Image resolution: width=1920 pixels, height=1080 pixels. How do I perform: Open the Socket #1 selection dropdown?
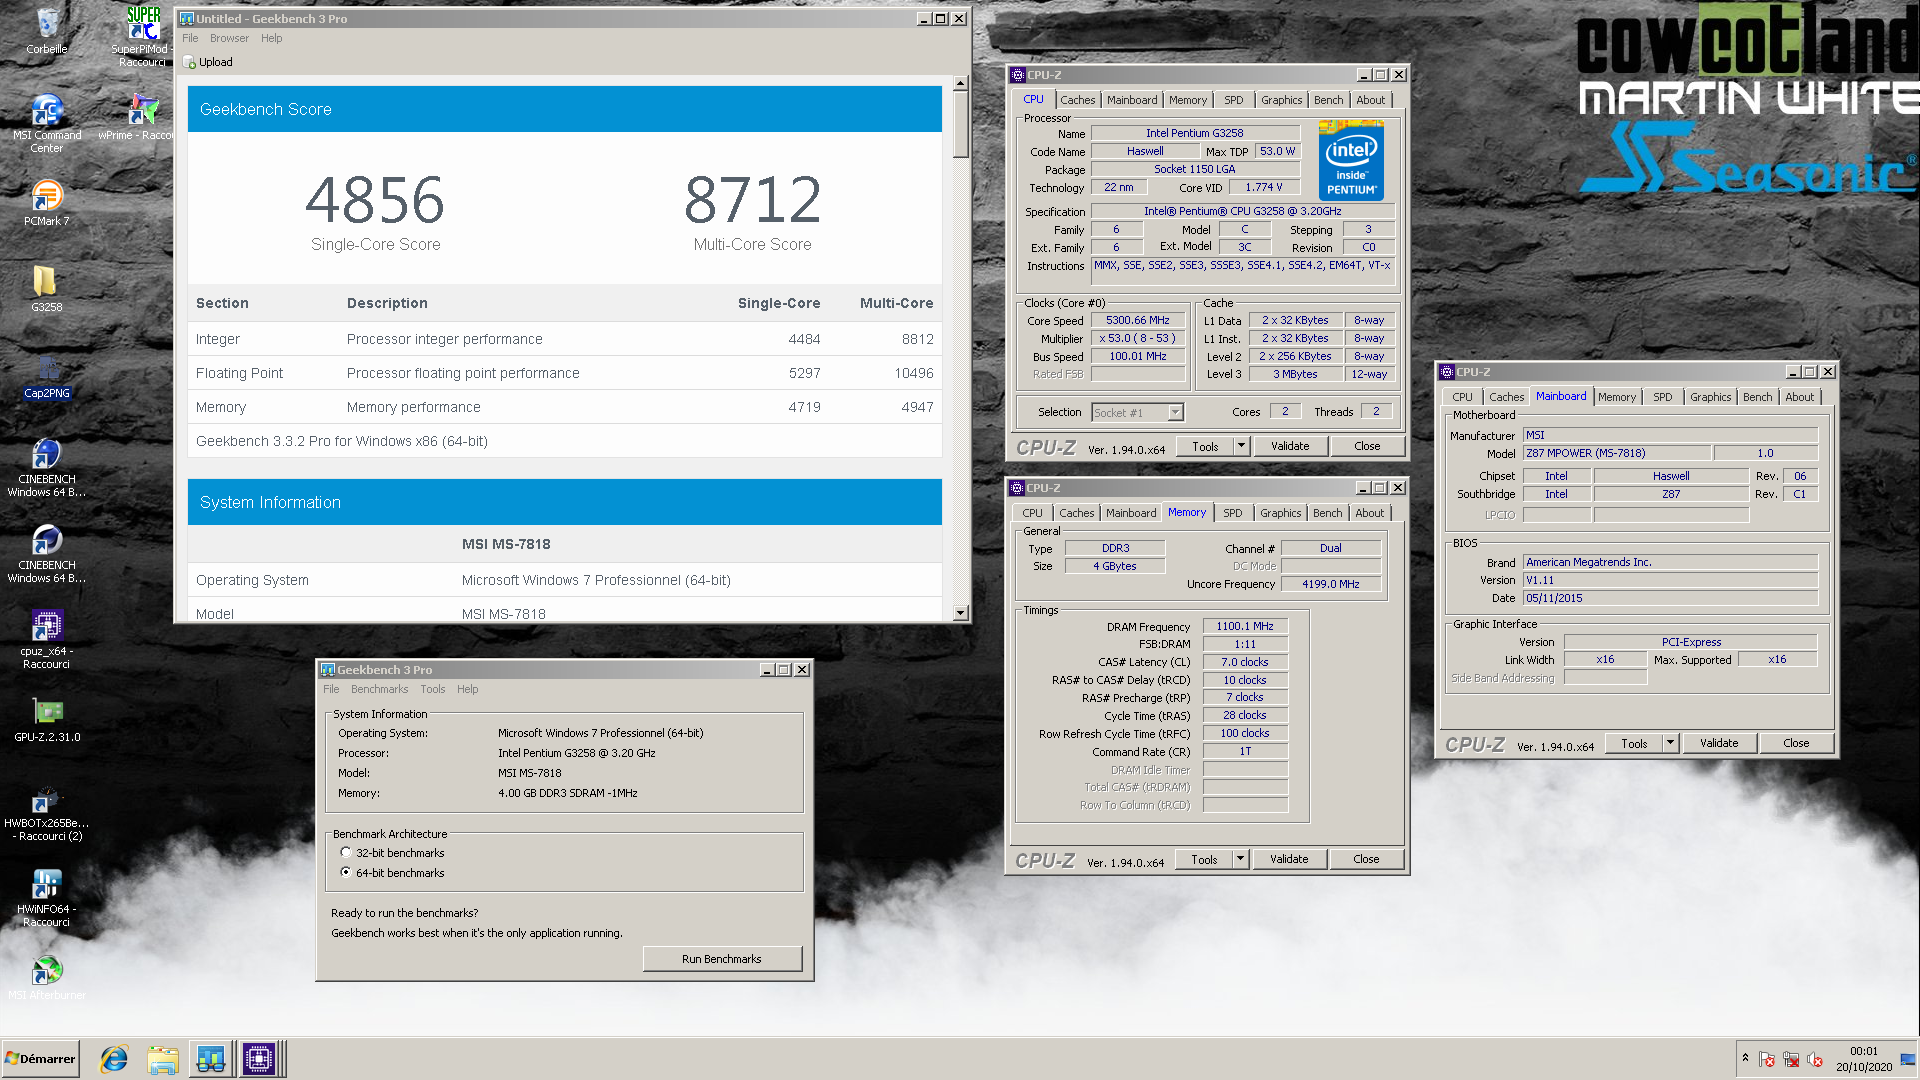pos(1176,412)
